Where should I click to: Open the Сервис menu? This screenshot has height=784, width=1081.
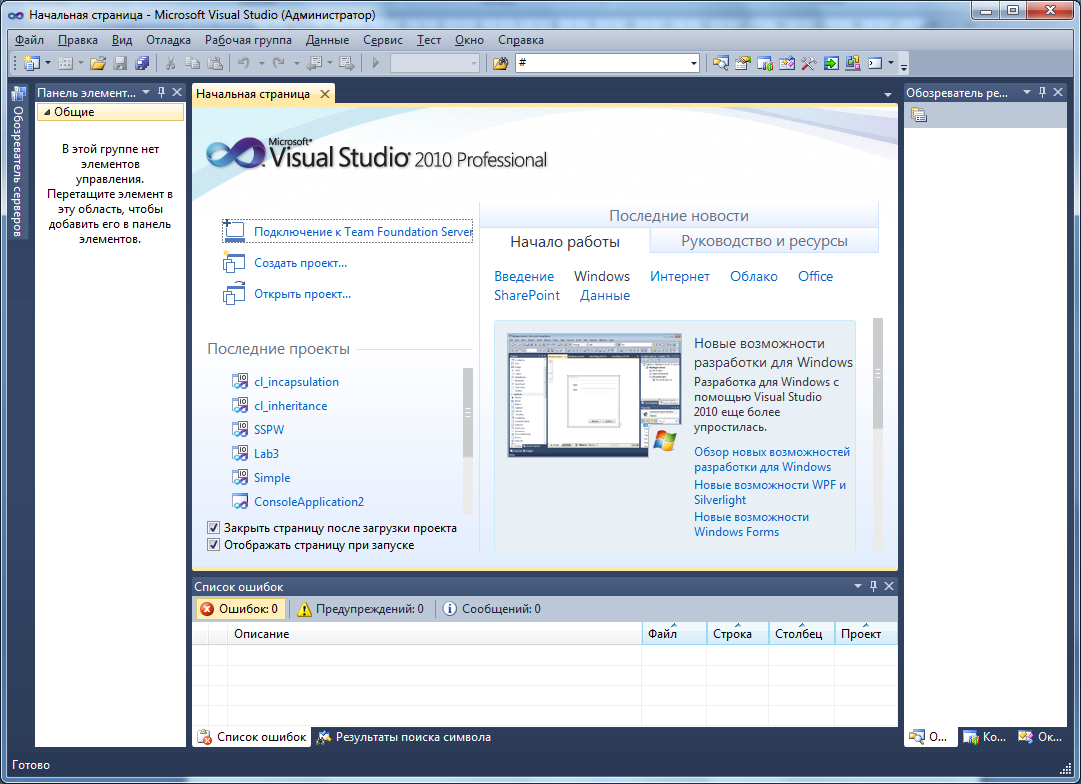coord(383,40)
